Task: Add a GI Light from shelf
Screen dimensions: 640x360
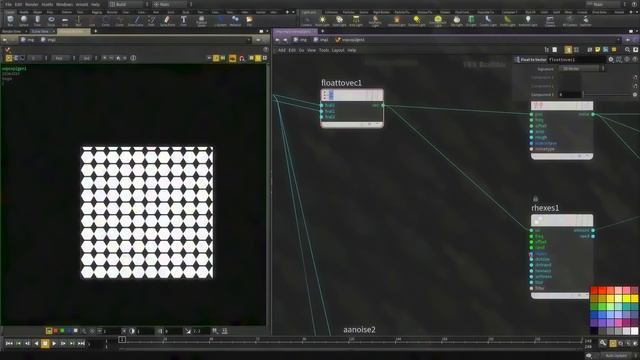Action: point(471,20)
